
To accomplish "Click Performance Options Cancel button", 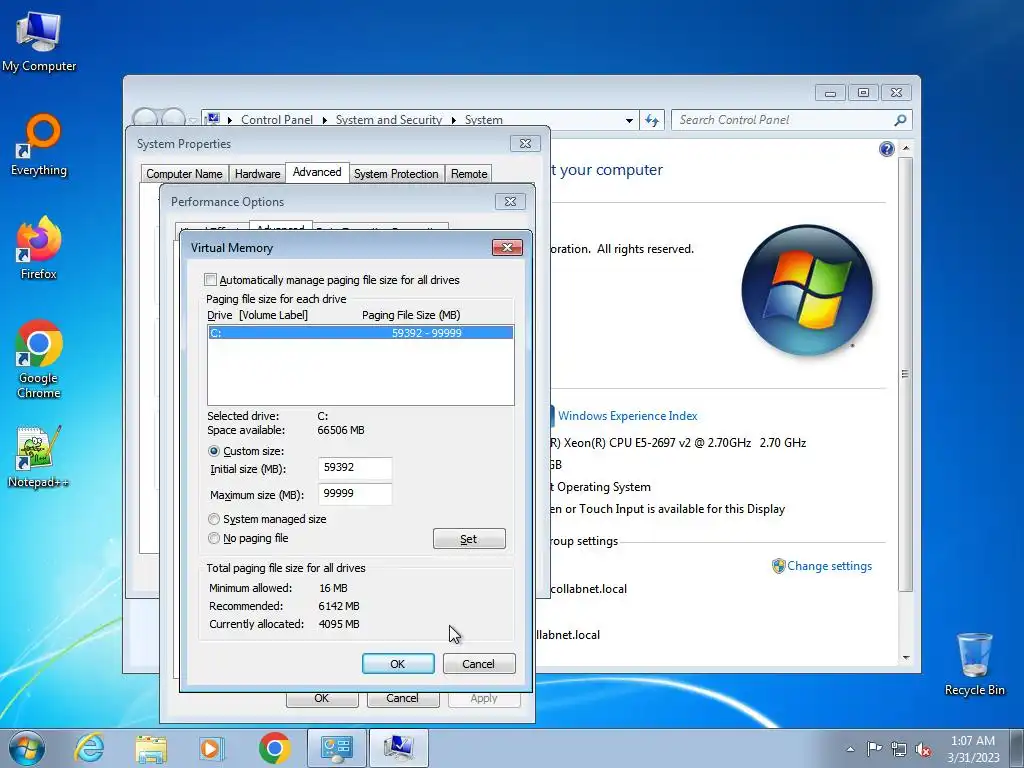I will [402, 698].
